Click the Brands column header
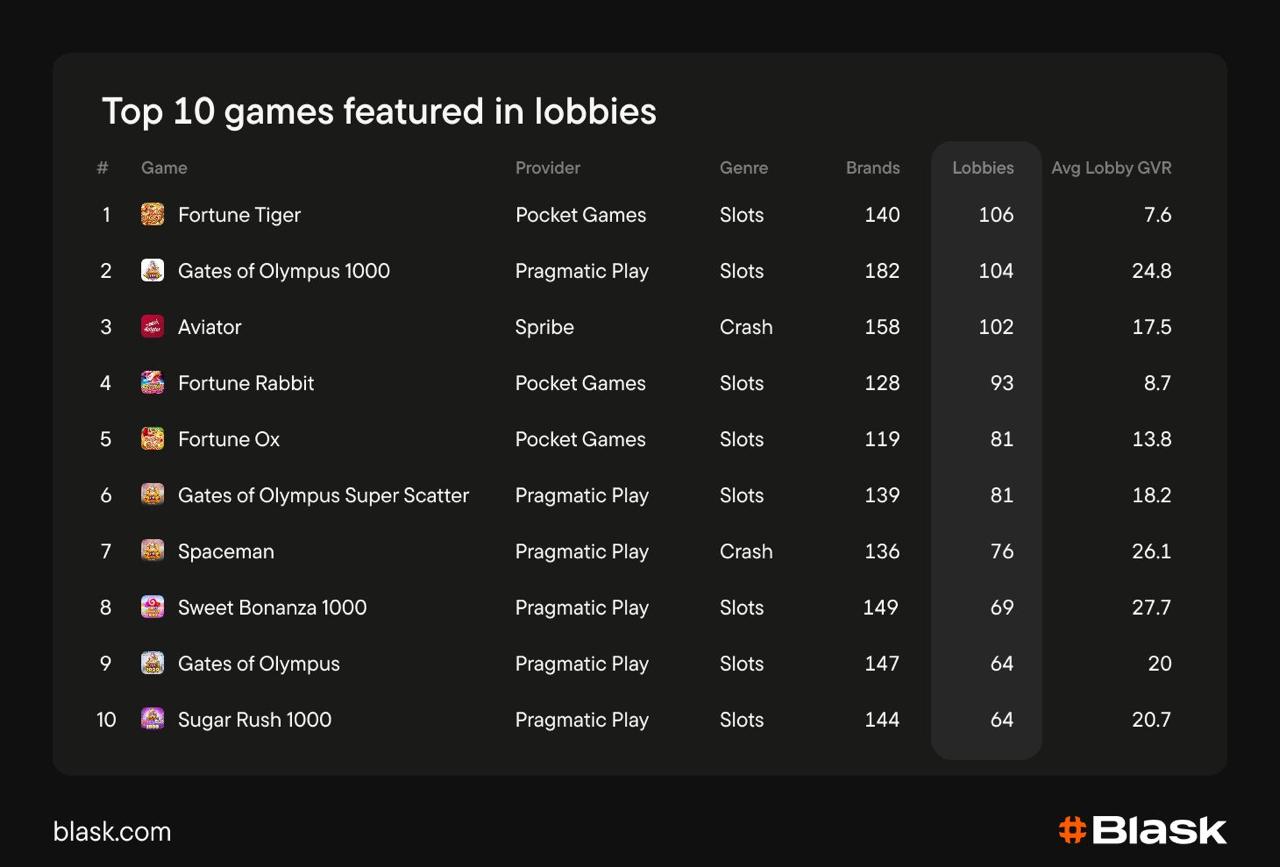This screenshot has width=1280, height=867. coord(872,168)
